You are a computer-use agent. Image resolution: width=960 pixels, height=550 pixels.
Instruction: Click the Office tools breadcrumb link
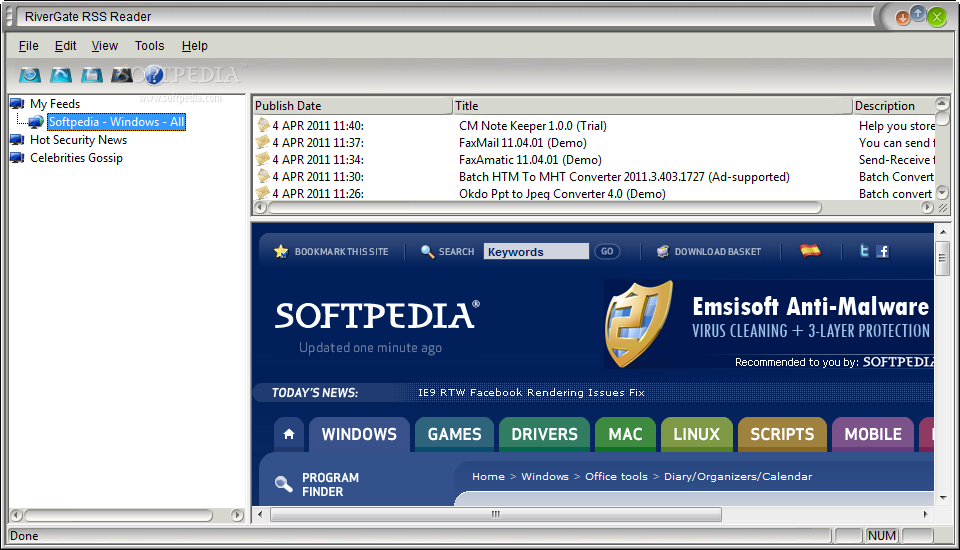616,477
